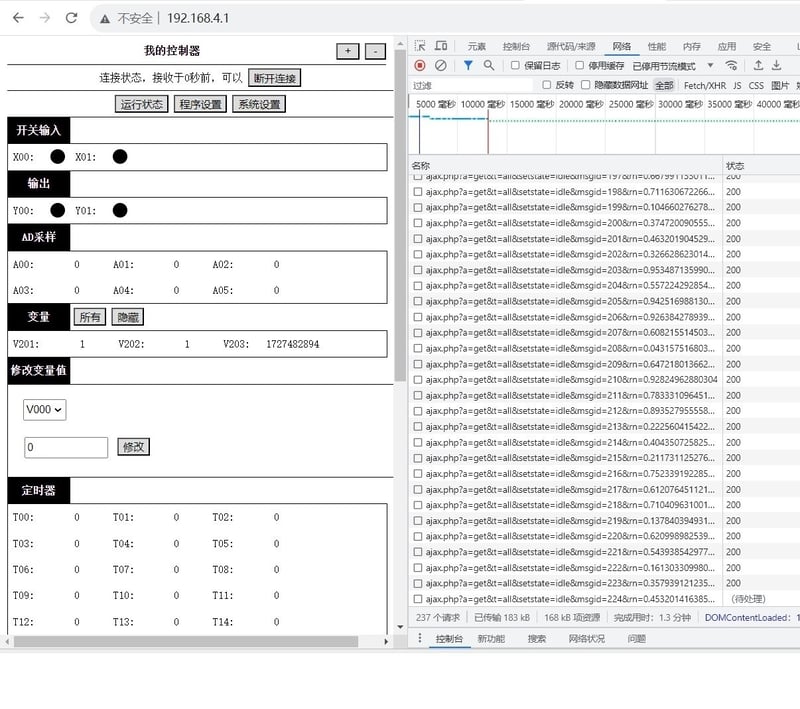Click the import HAR upload icon
The width and height of the screenshot is (800, 709).
758,65
